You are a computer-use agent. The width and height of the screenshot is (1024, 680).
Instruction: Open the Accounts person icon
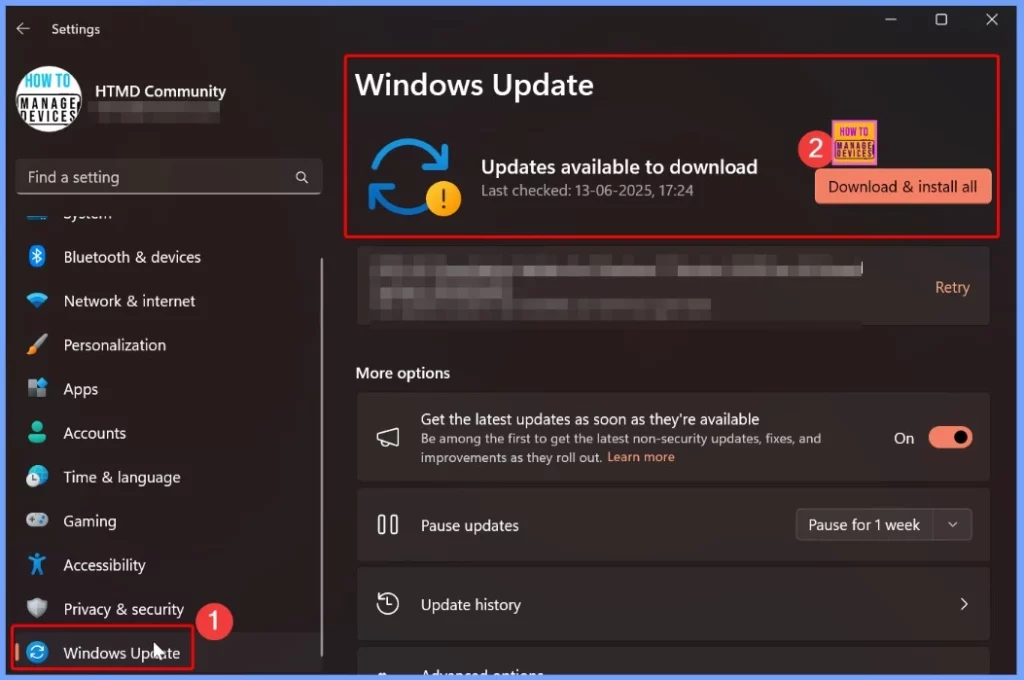point(37,432)
